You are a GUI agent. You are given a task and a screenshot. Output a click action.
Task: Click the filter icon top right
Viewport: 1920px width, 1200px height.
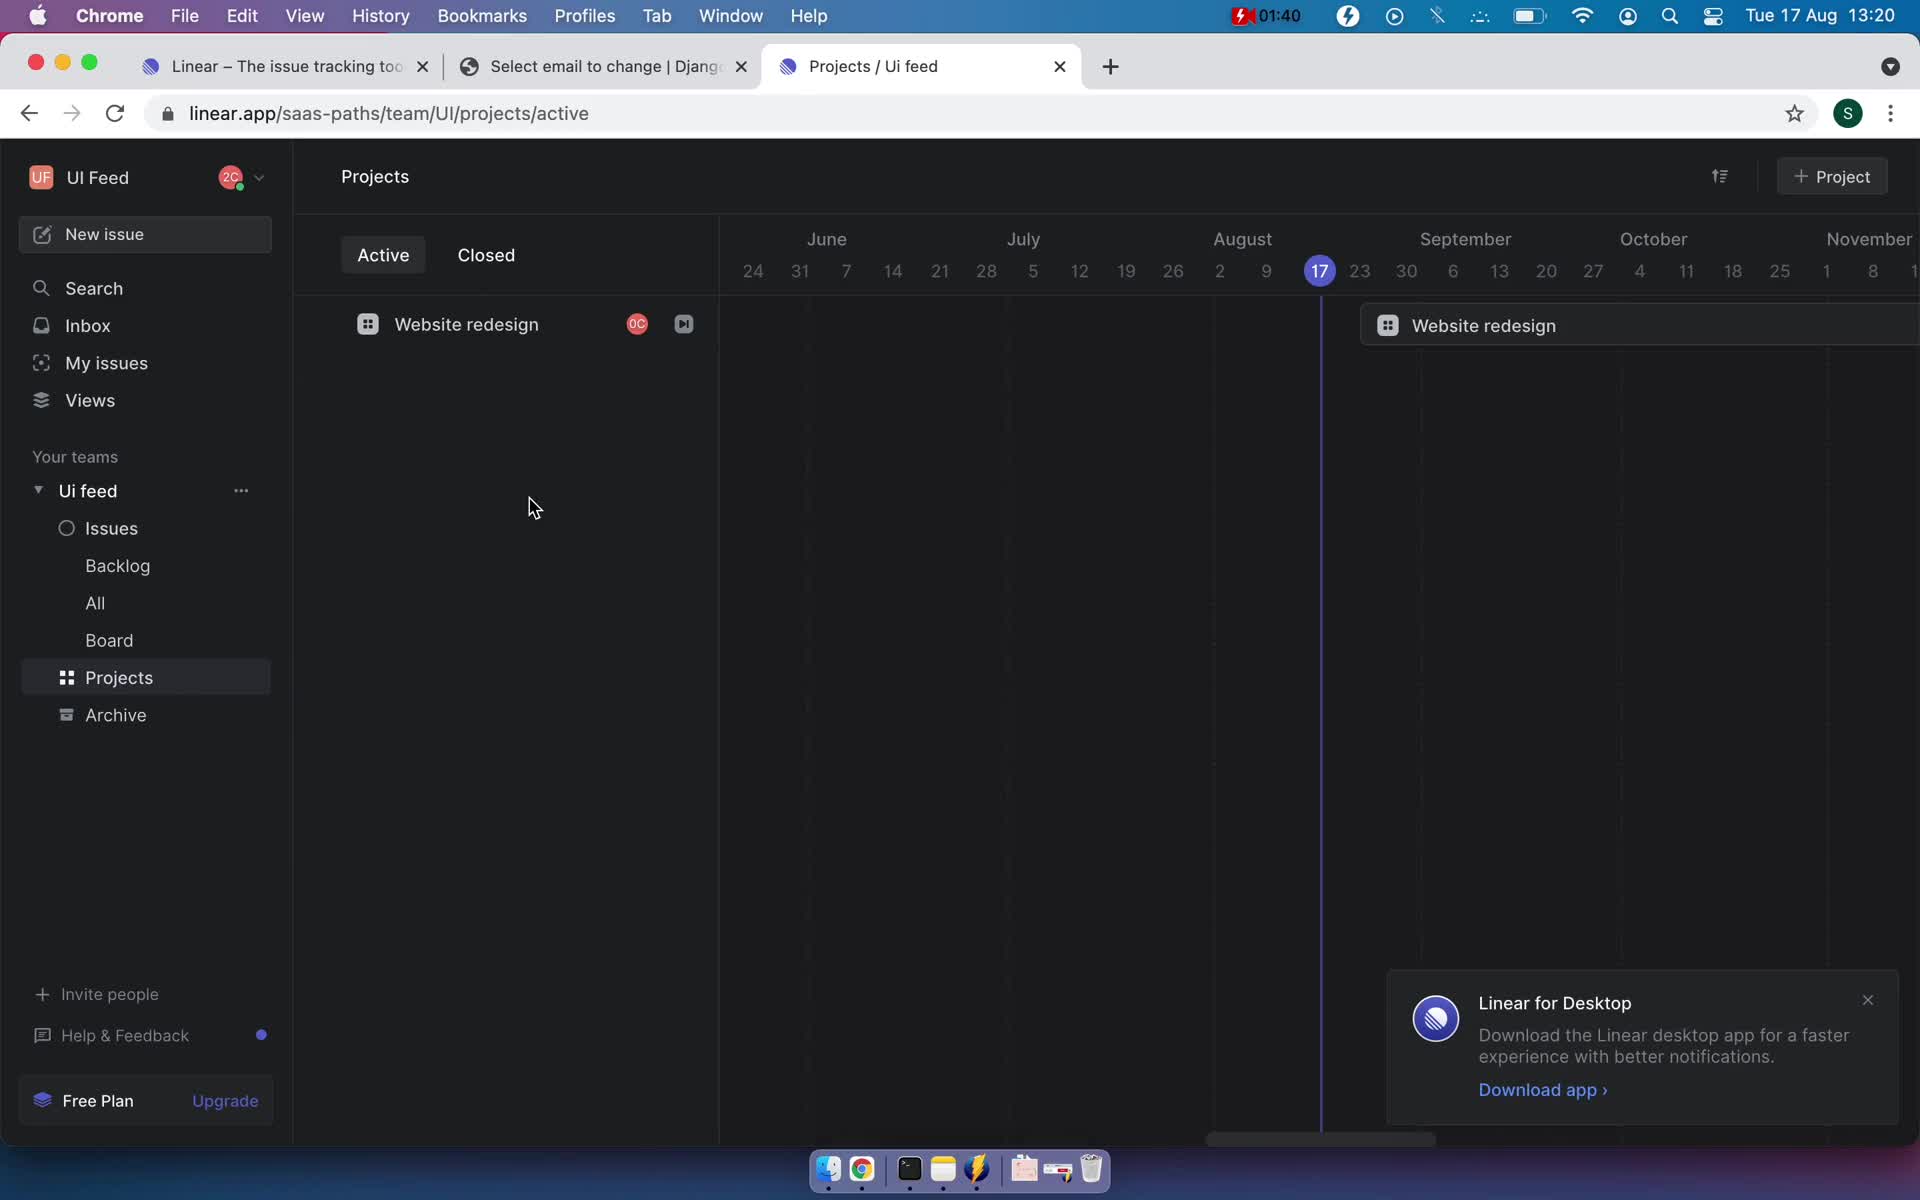tap(1720, 176)
